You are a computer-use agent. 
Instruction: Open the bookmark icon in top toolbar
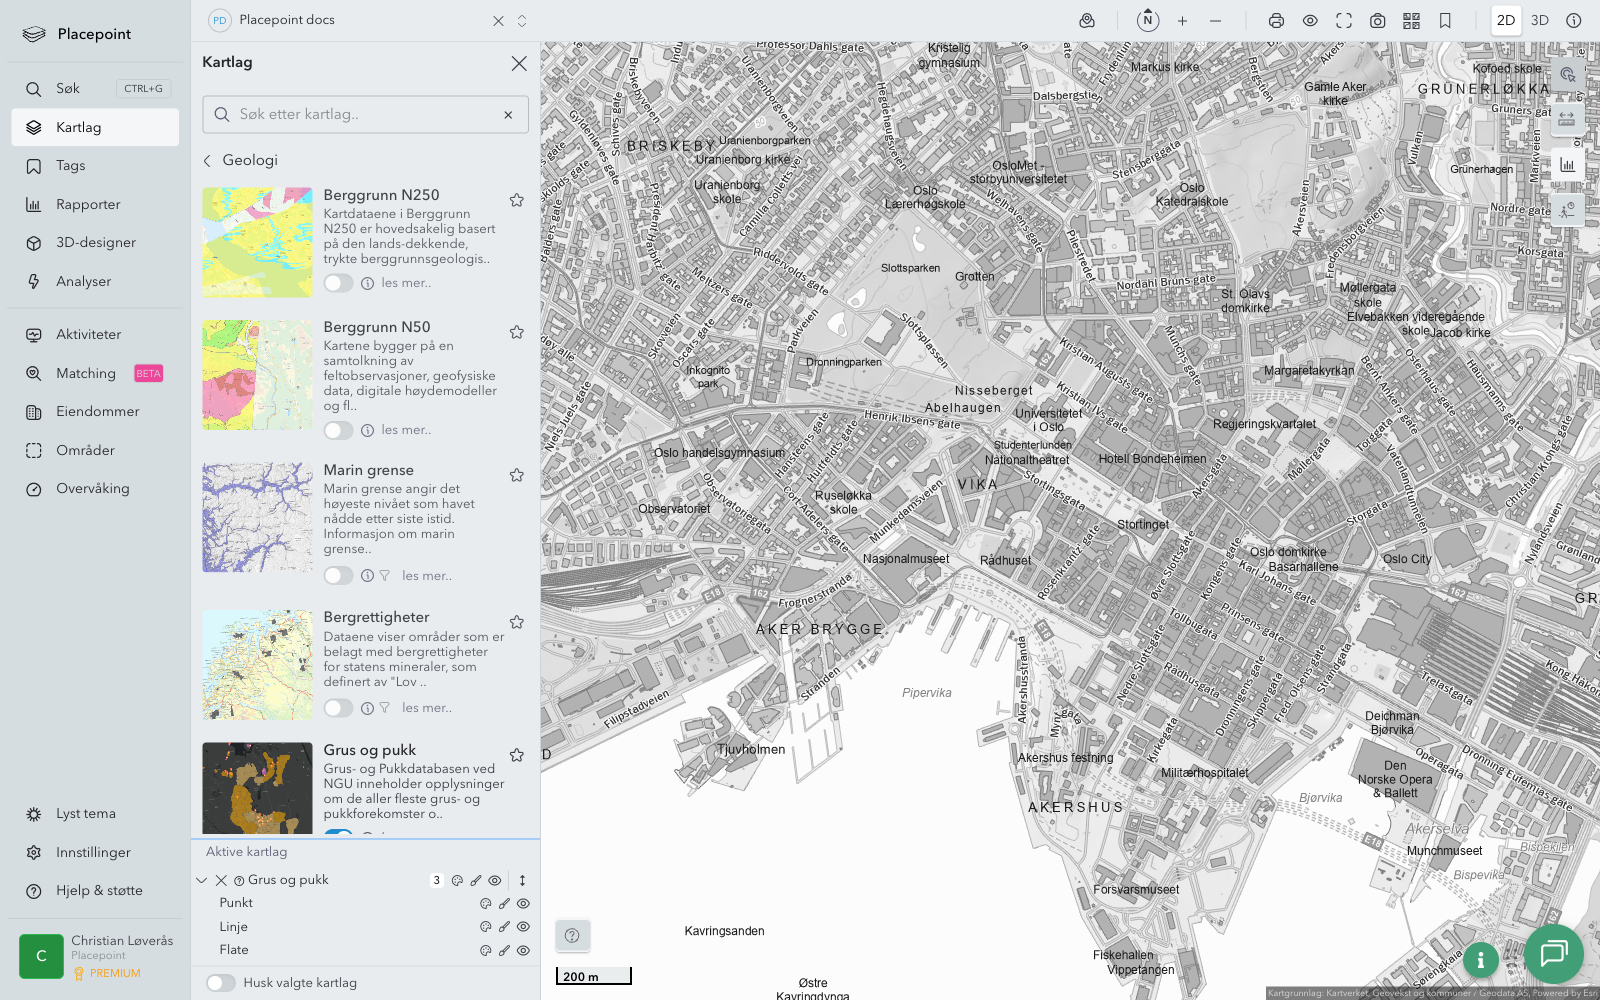pyautogui.click(x=1445, y=21)
